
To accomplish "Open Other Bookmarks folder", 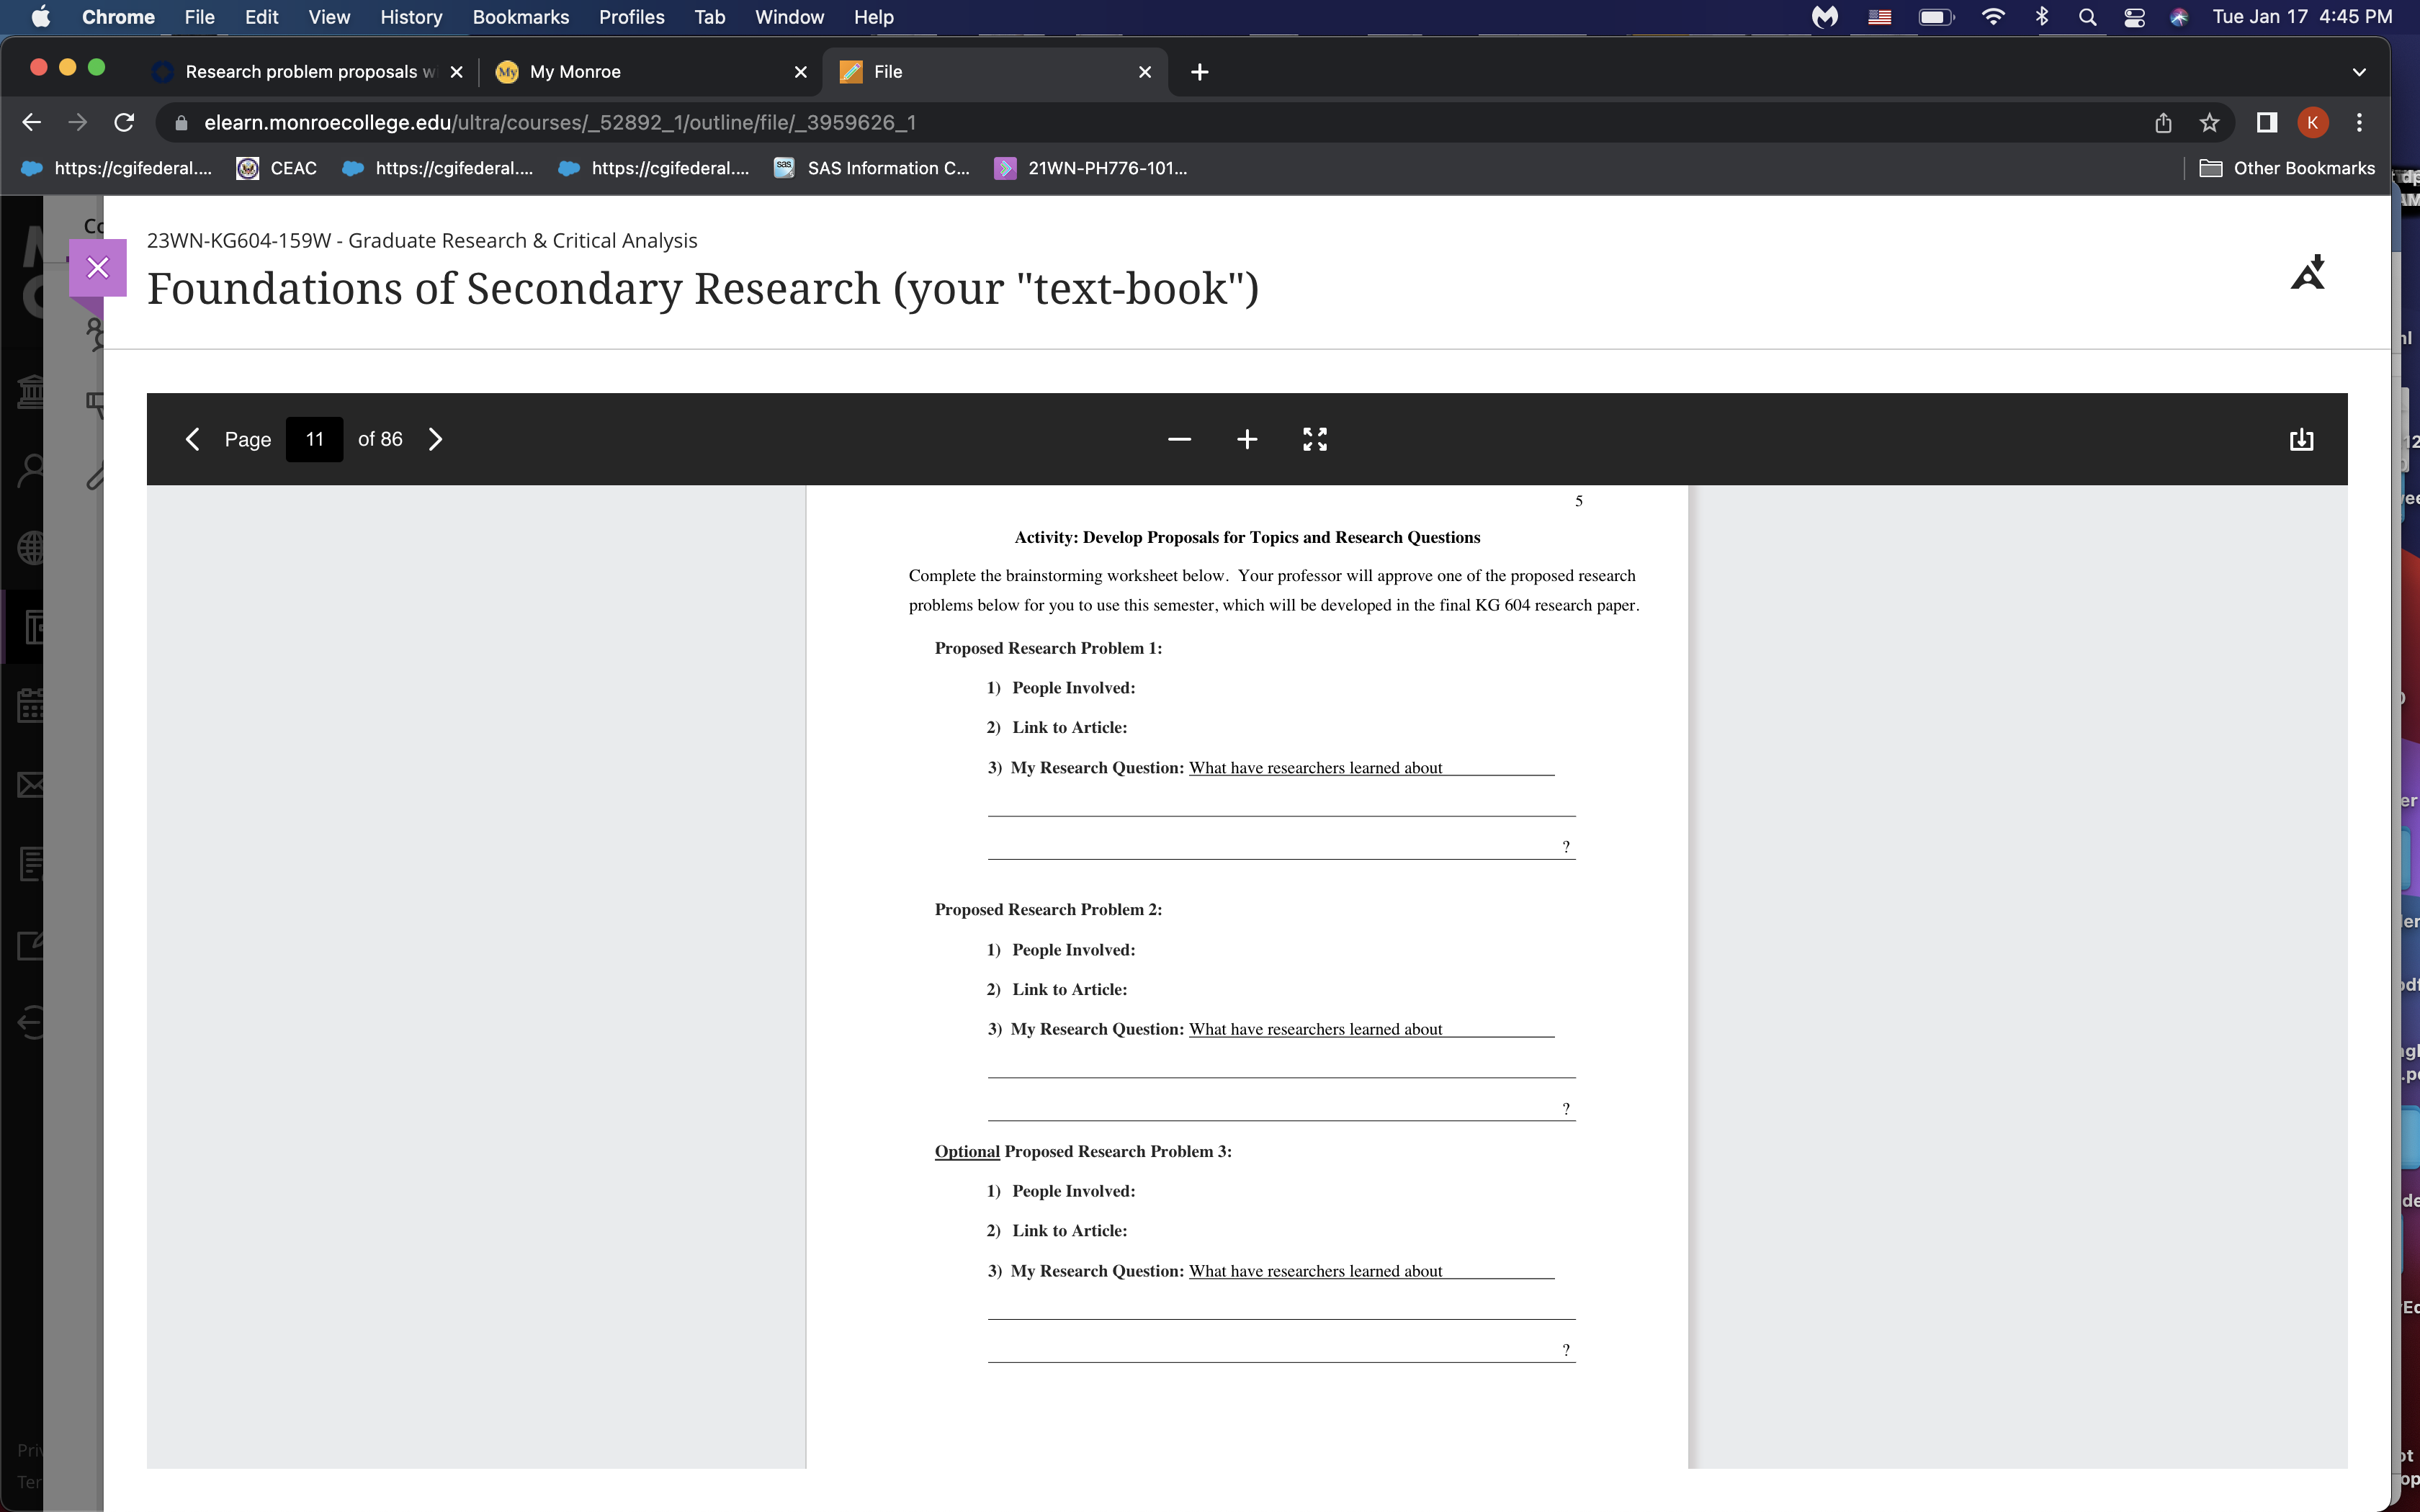I will coord(2287,168).
